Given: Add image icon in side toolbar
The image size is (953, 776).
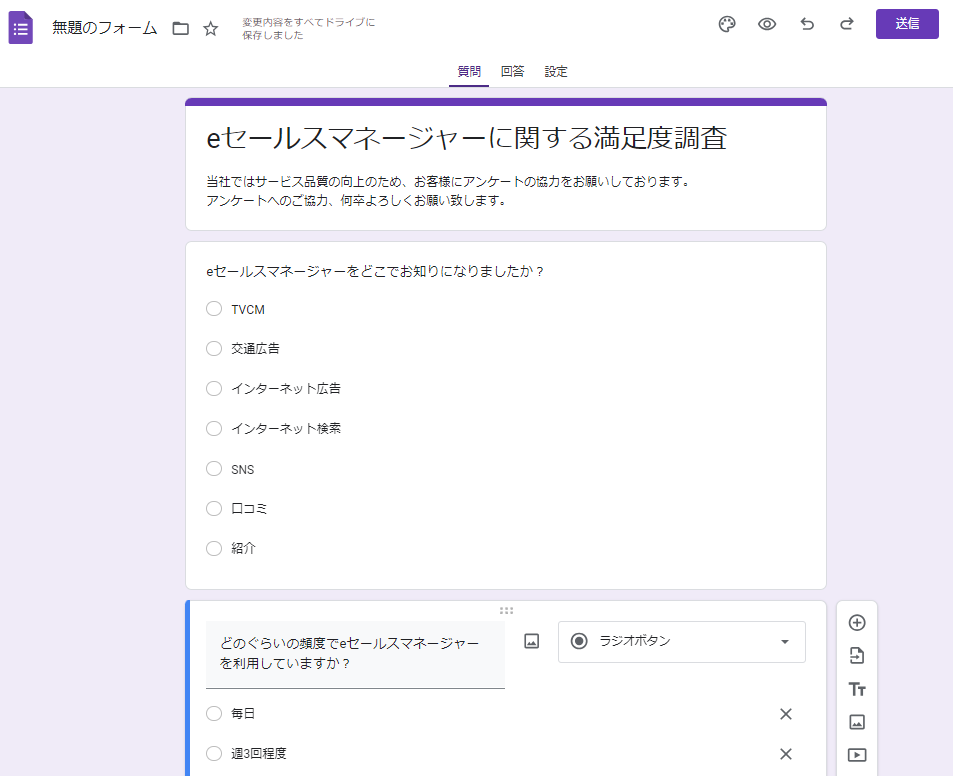Looking at the screenshot, I should tap(857, 722).
